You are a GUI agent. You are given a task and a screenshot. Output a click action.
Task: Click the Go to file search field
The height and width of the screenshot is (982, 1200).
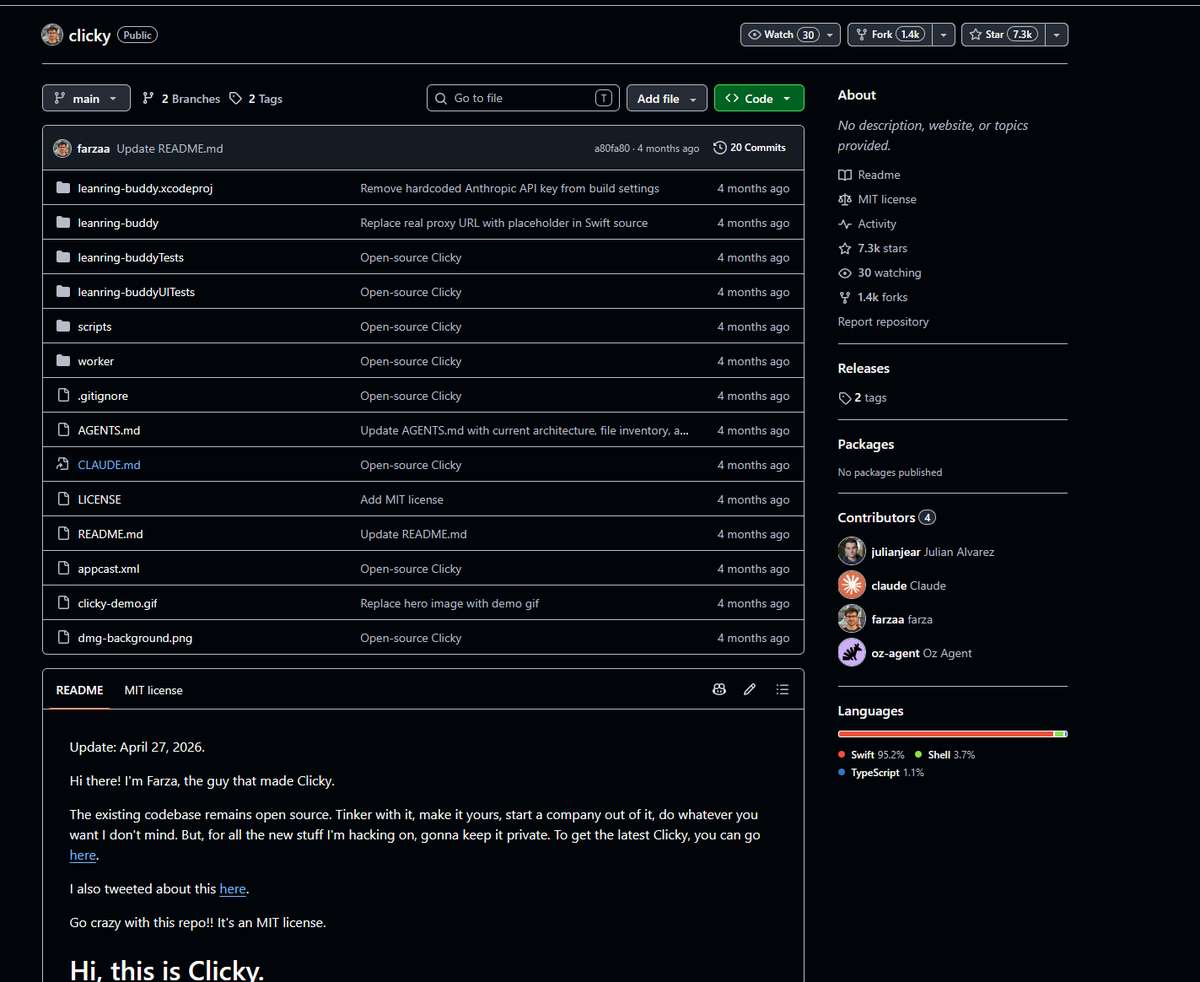click(x=523, y=98)
